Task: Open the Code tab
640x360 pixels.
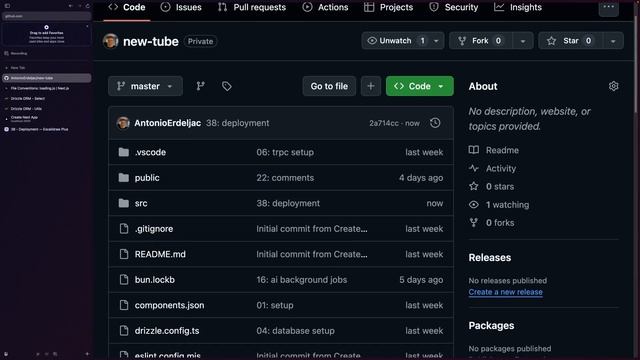Action: point(127,7)
